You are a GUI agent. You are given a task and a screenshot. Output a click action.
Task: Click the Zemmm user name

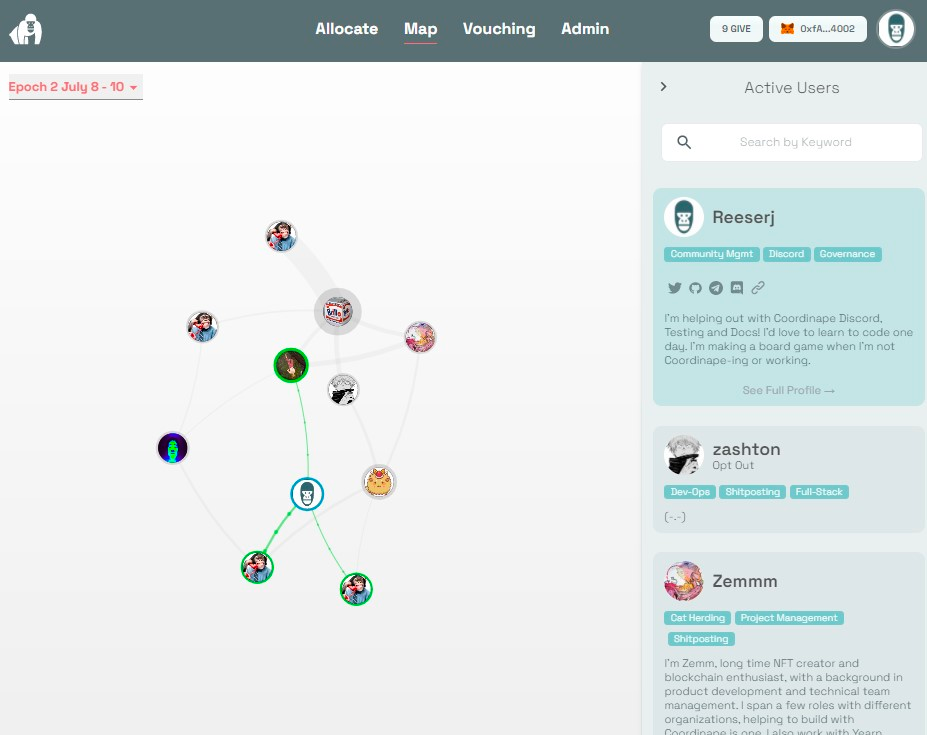(x=744, y=581)
